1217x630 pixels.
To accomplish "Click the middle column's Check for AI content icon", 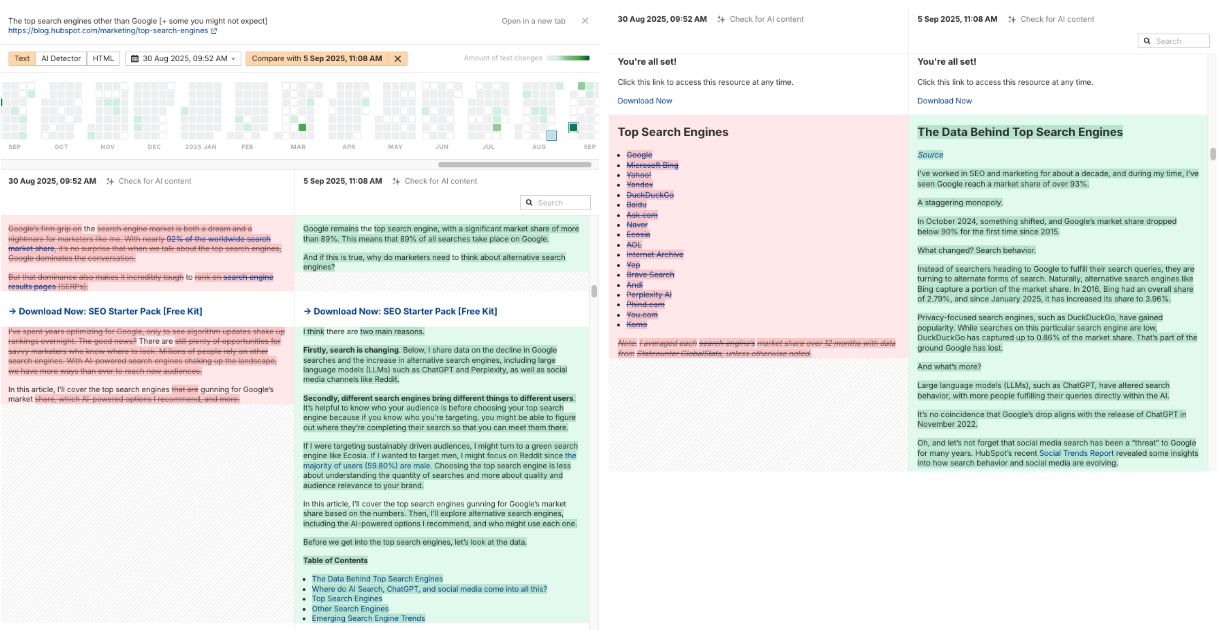I will tap(723, 18).
